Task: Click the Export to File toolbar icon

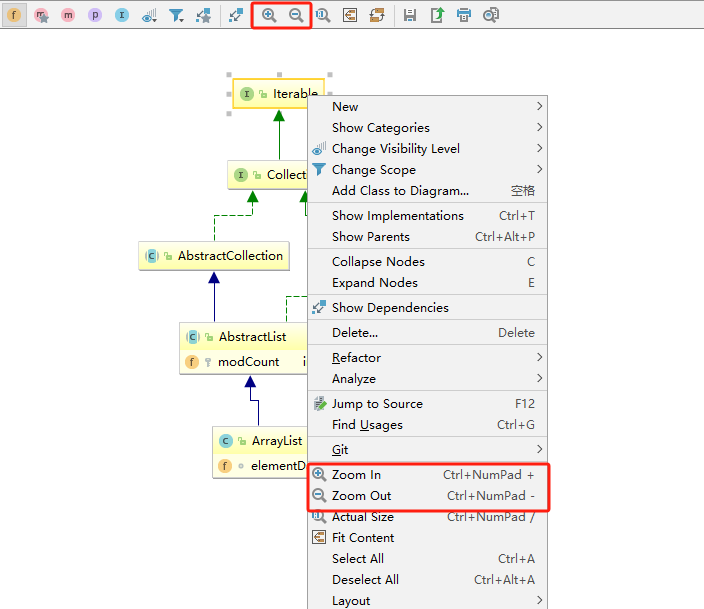Action: pyautogui.click(x=437, y=15)
